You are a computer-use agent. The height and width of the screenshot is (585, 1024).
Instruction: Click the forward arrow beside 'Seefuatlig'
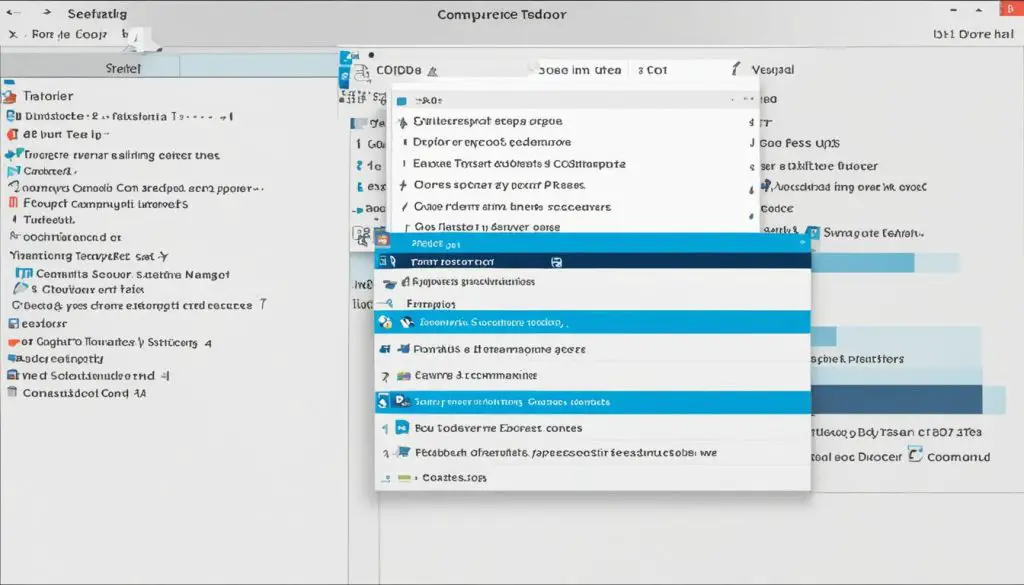coord(46,12)
